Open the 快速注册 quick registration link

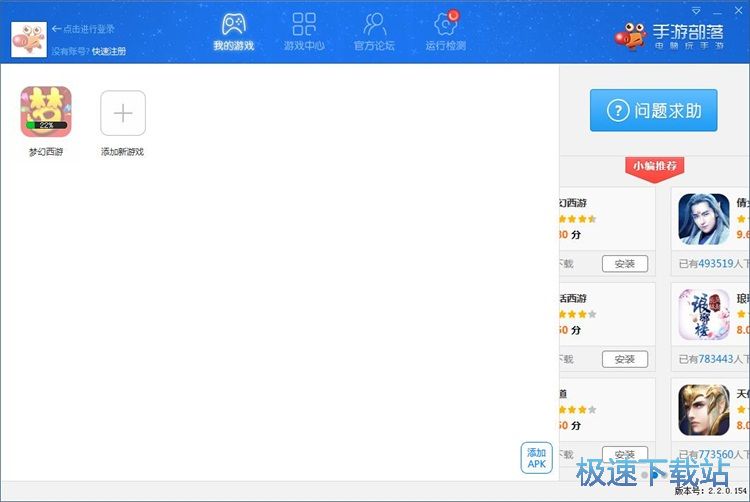coord(109,51)
